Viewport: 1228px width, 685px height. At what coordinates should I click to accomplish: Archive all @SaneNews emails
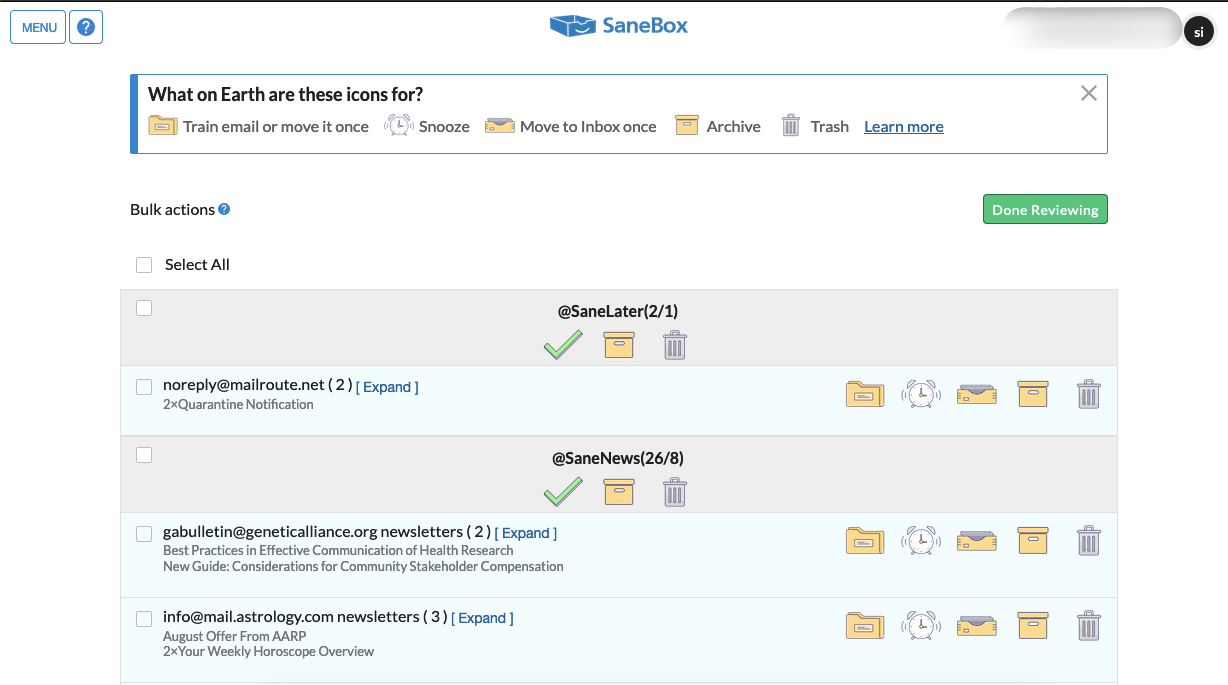point(619,492)
